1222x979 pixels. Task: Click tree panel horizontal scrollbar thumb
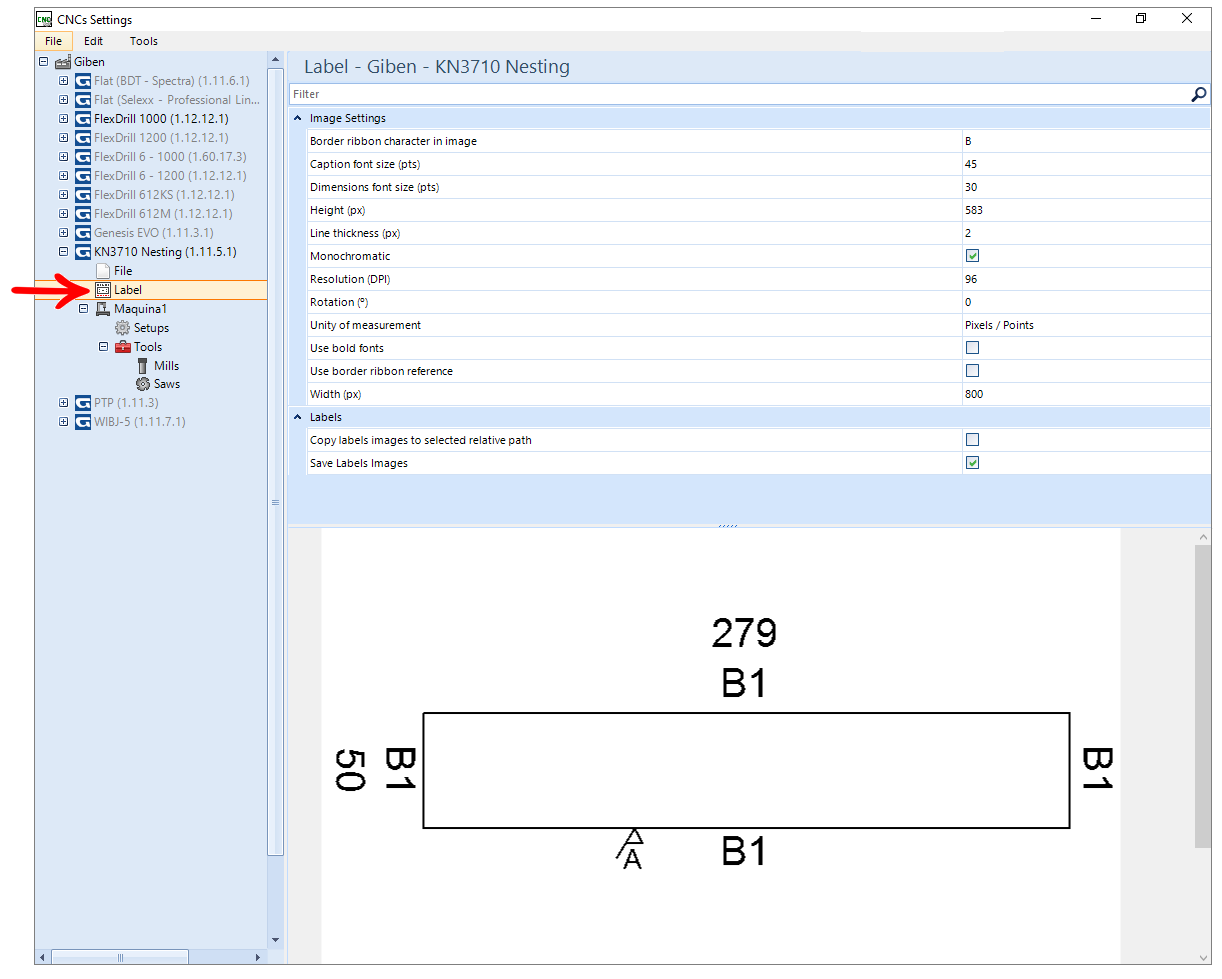119,957
